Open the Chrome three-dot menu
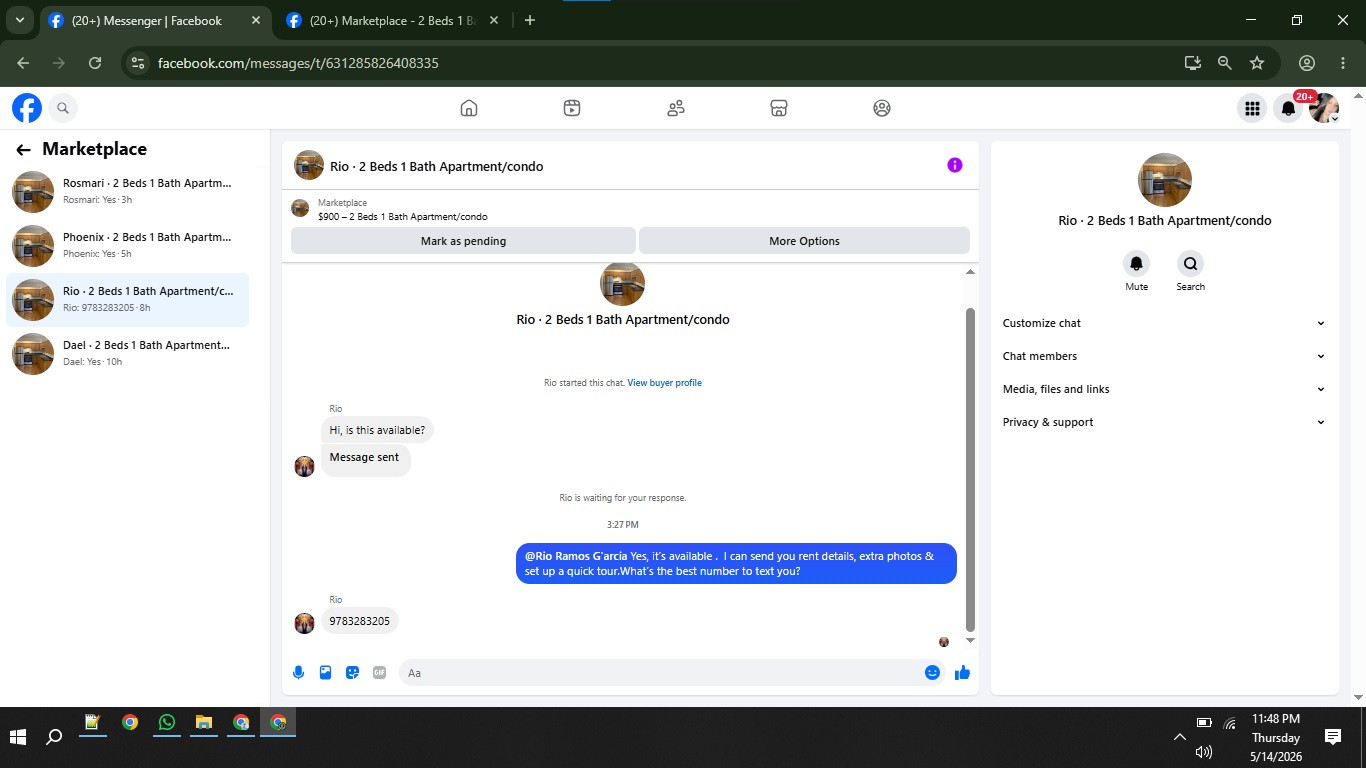Viewport: 1366px width, 768px height. coord(1343,63)
